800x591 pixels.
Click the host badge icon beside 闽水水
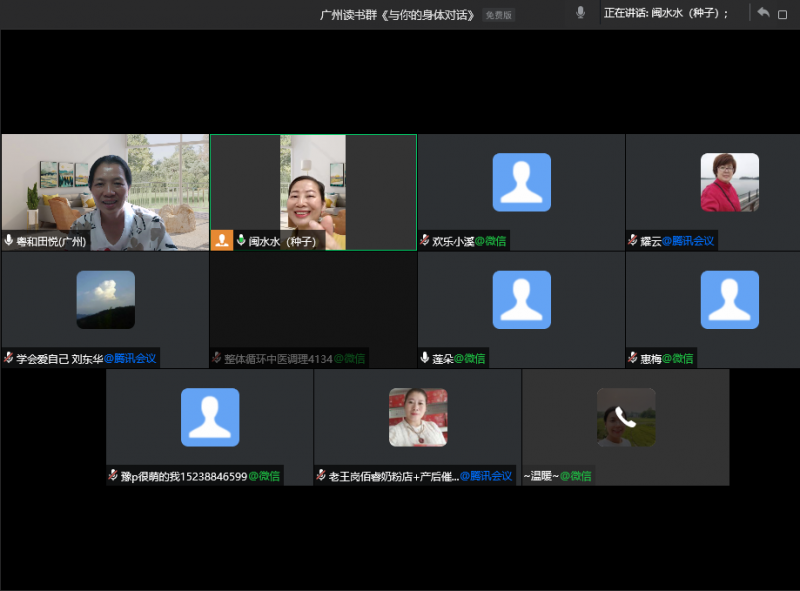tap(222, 241)
